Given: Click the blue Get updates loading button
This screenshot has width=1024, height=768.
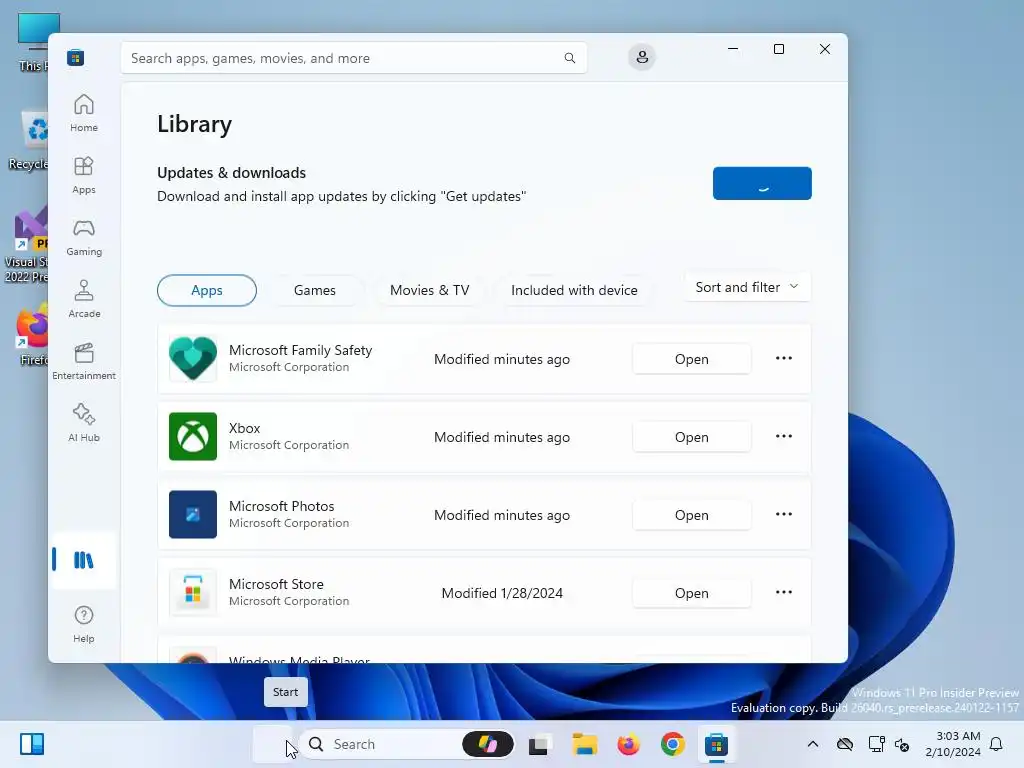Looking at the screenshot, I should 762,184.
